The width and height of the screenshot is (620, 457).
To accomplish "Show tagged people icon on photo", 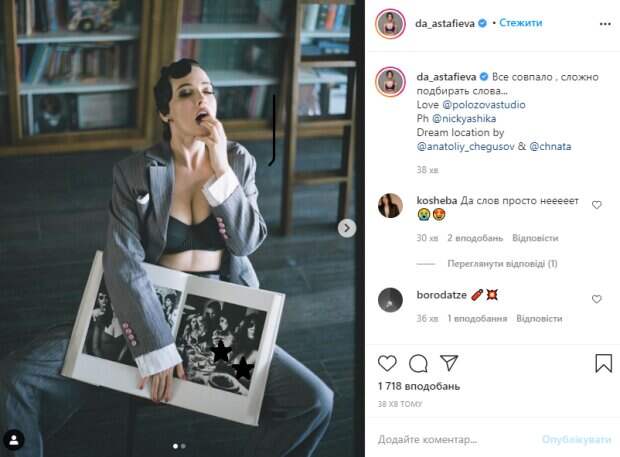I will click(14, 440).
